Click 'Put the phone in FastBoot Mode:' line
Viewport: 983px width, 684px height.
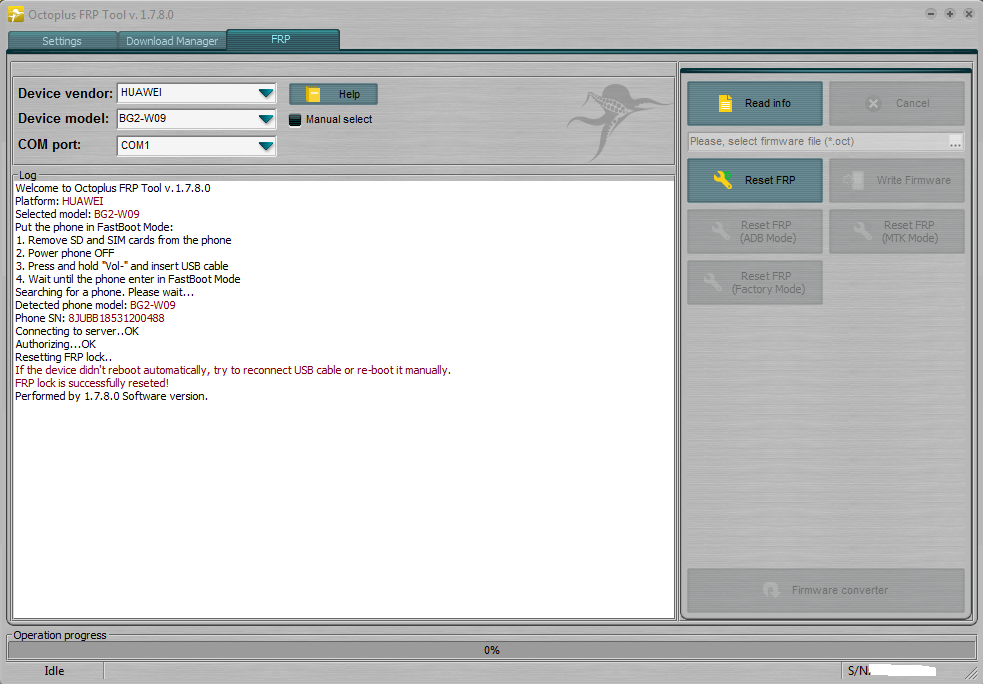pos(94,227)
